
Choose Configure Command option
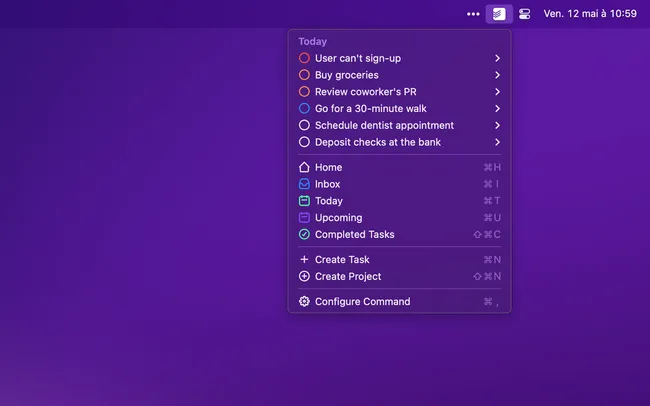click(362, 302)
